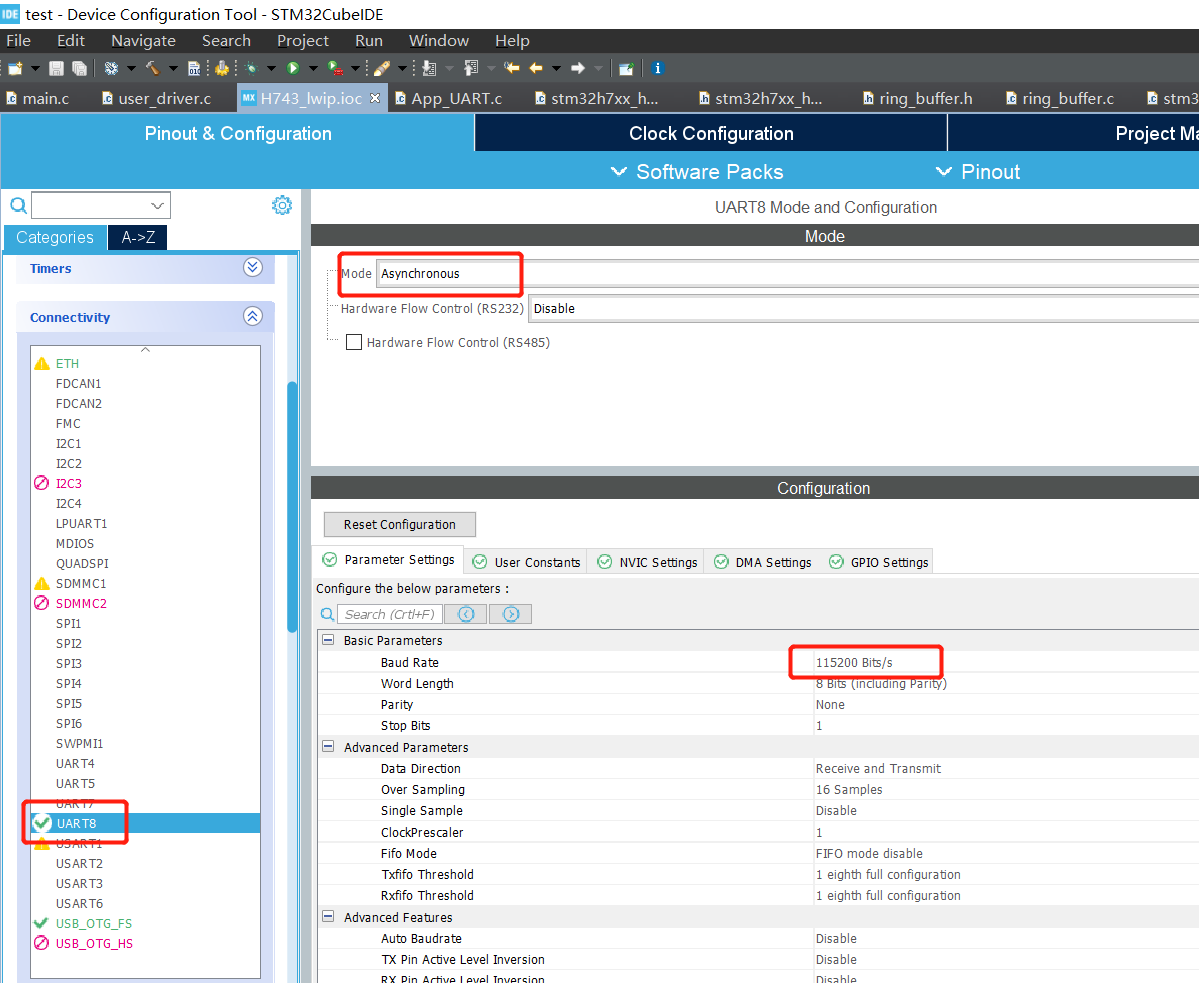Click the Forward navigation arrow icon

[578, 69]
